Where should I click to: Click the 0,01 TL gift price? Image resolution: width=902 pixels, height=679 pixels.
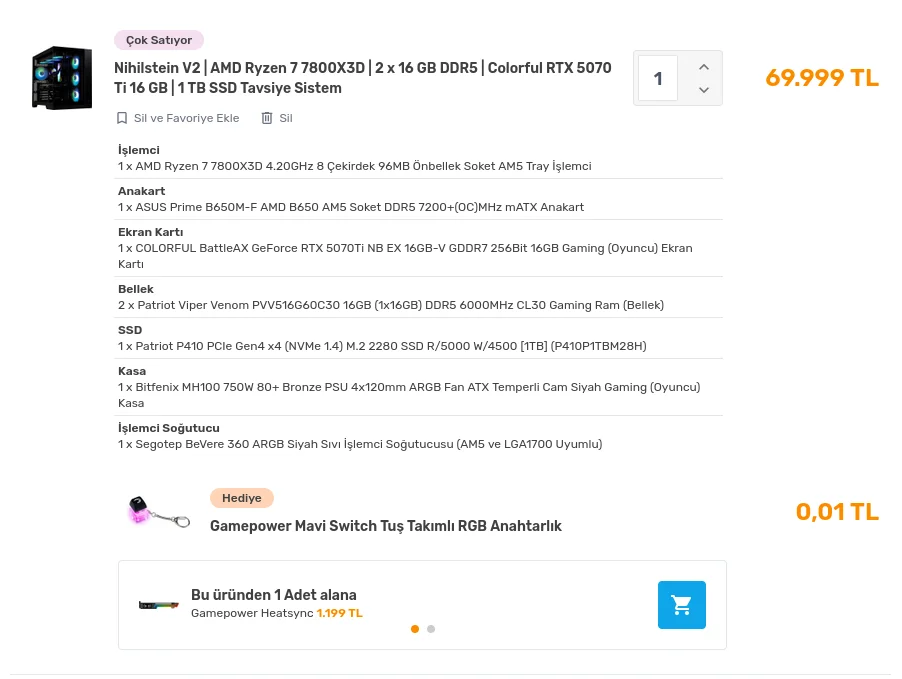(x=838, y=512)
